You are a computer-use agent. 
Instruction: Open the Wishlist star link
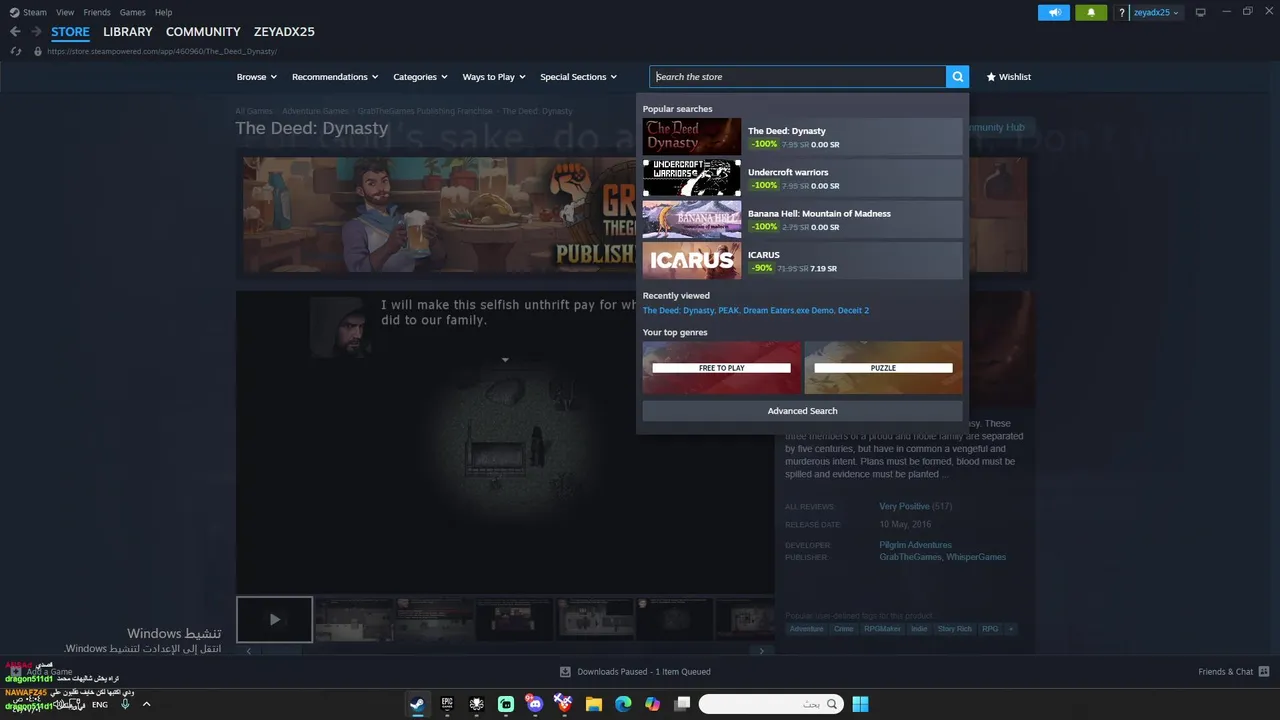click(1008, 77)
